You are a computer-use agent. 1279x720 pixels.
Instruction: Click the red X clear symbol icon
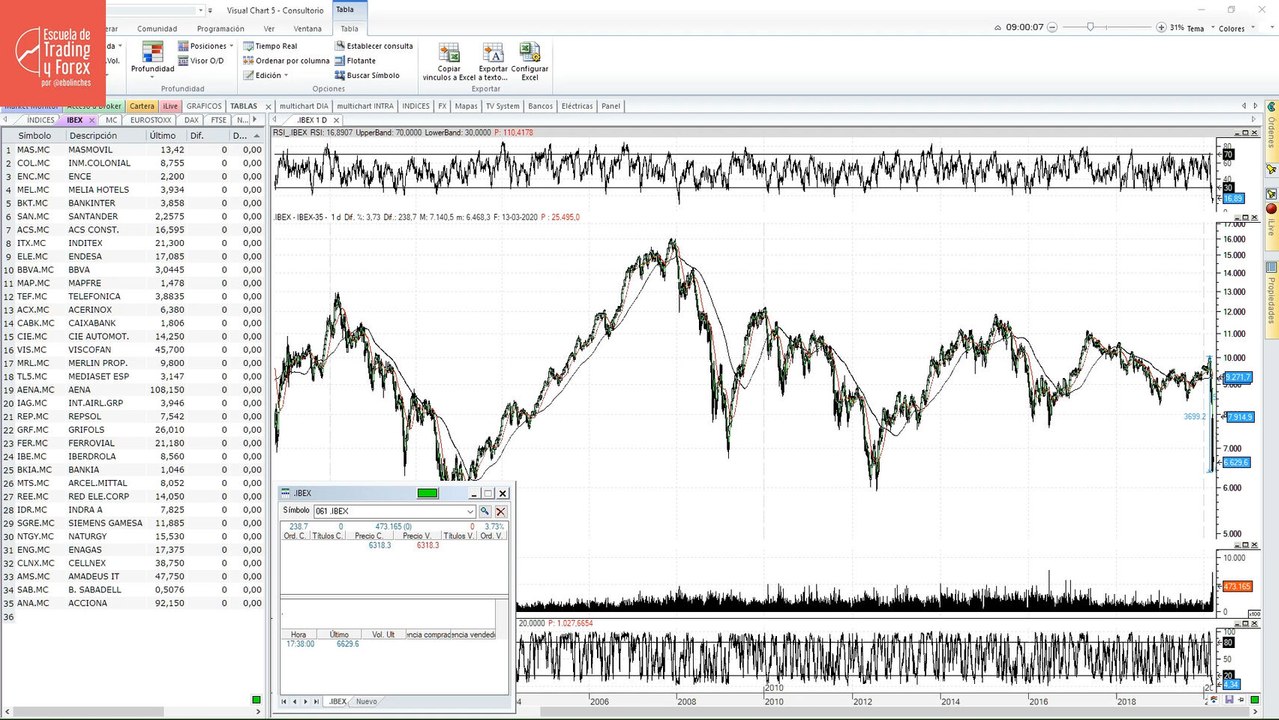coord(501,511)
